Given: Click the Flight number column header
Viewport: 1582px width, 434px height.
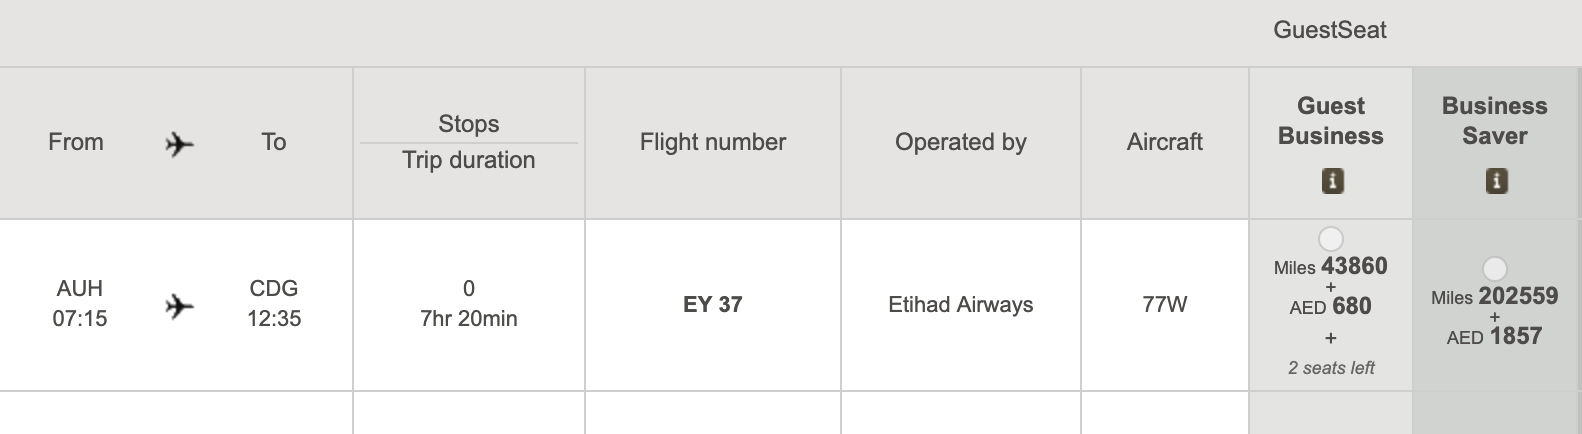Looking at the screenshot, I should [x=712, y=142].
